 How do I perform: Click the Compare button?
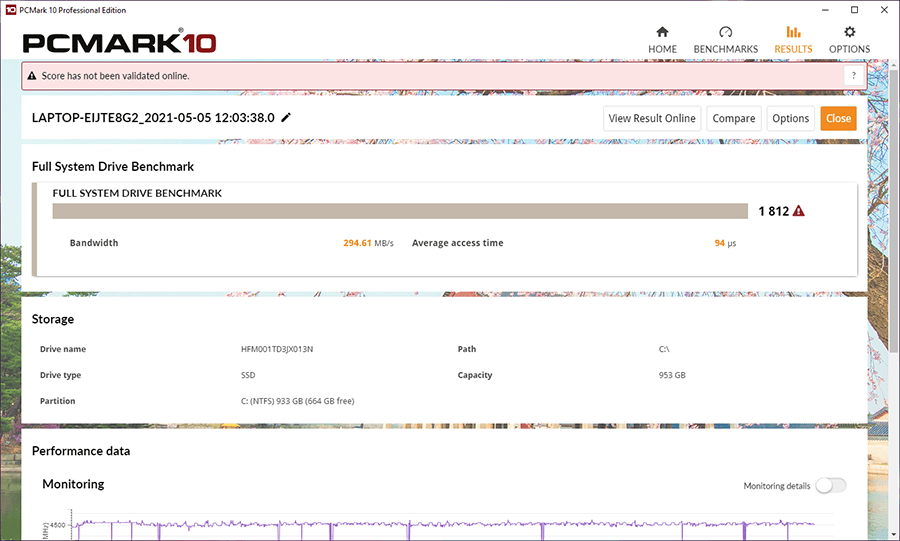pos(734,118)
